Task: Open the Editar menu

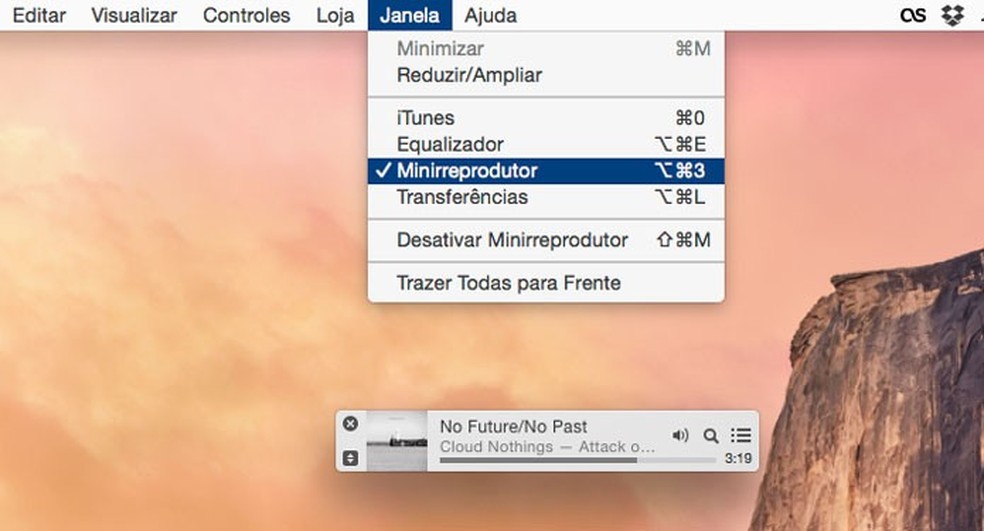Action: [x=39, y=15]
